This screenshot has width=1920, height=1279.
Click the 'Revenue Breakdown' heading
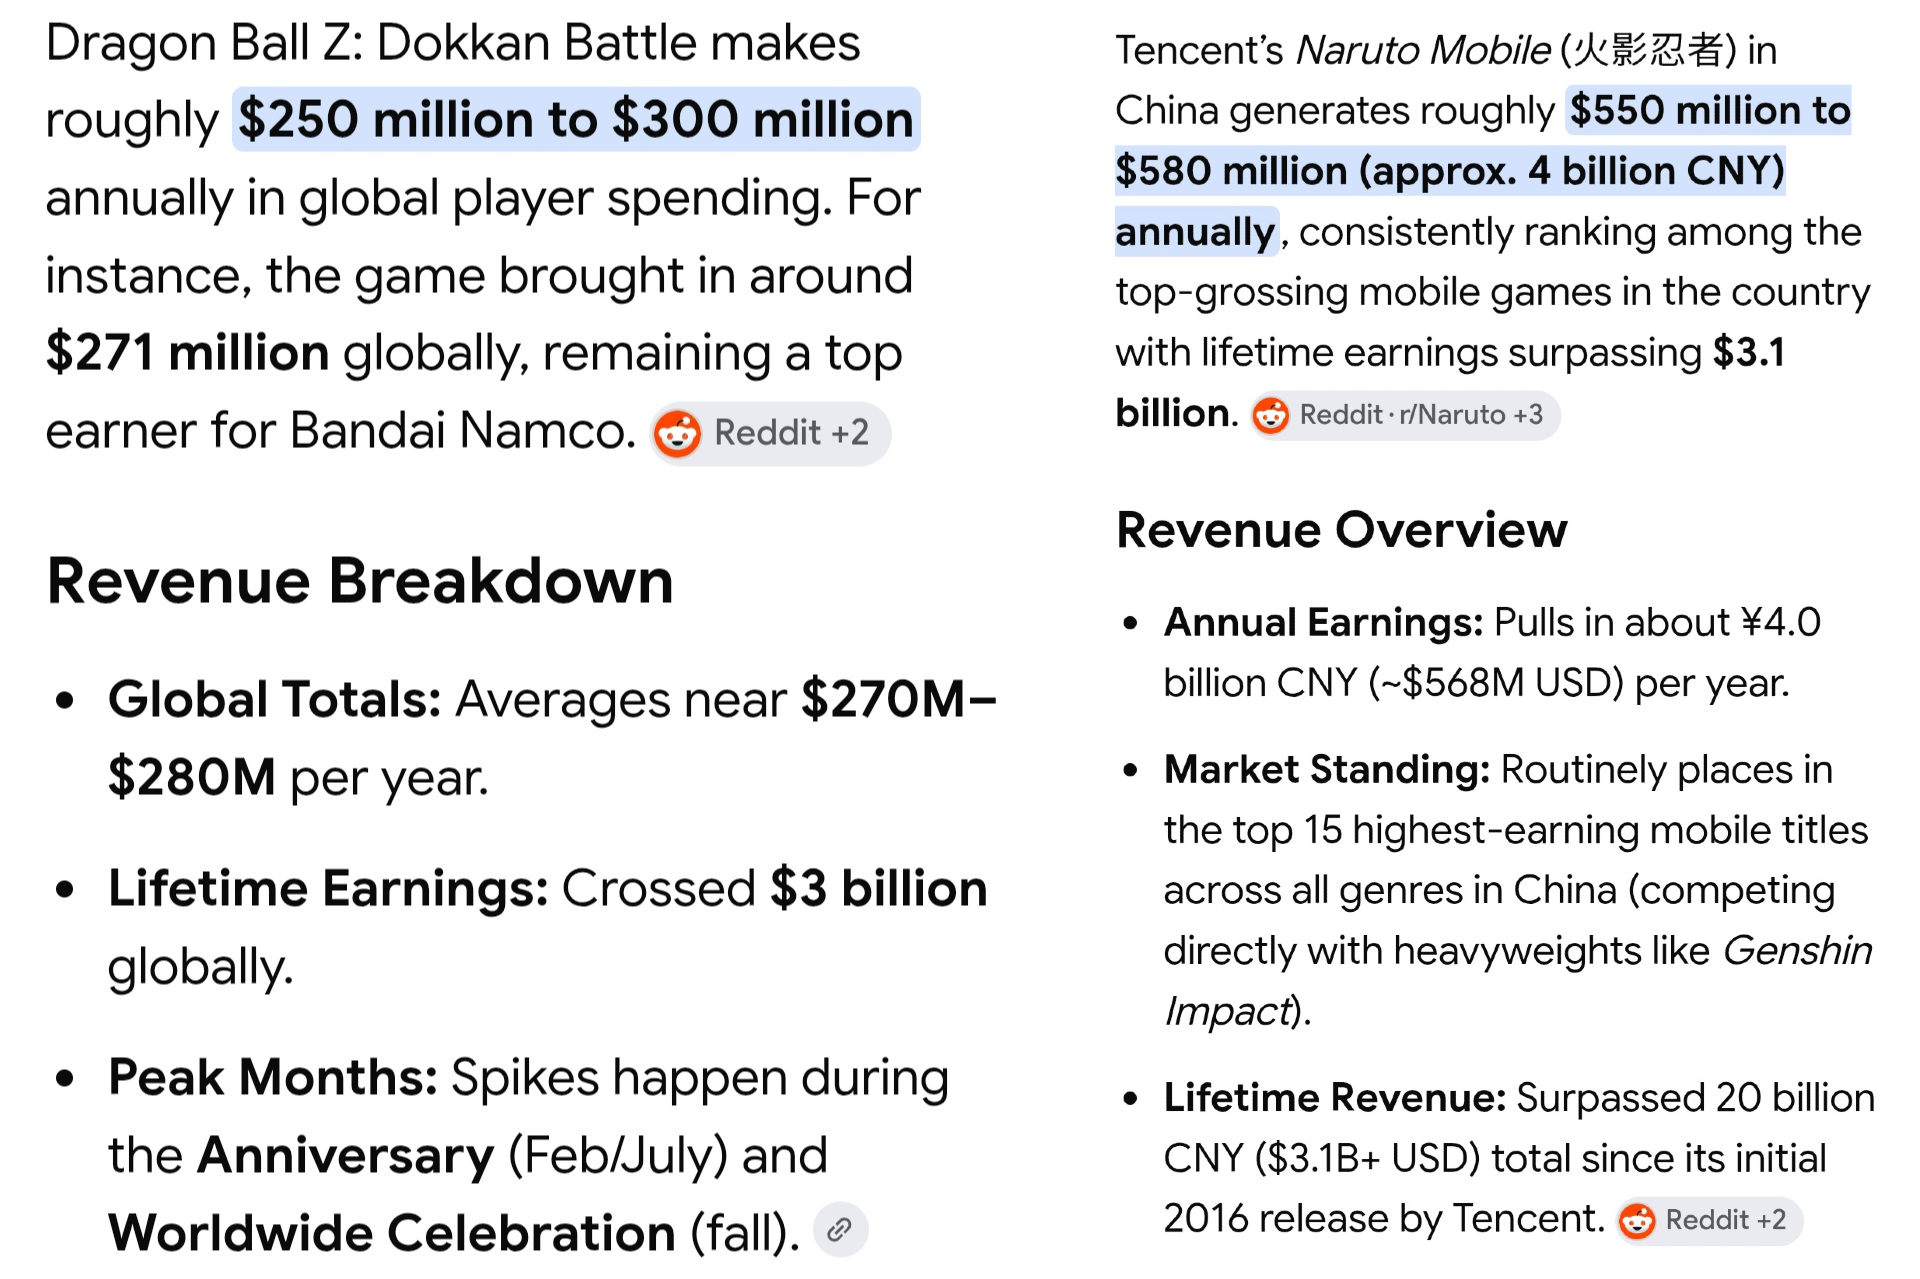point(360,581)
